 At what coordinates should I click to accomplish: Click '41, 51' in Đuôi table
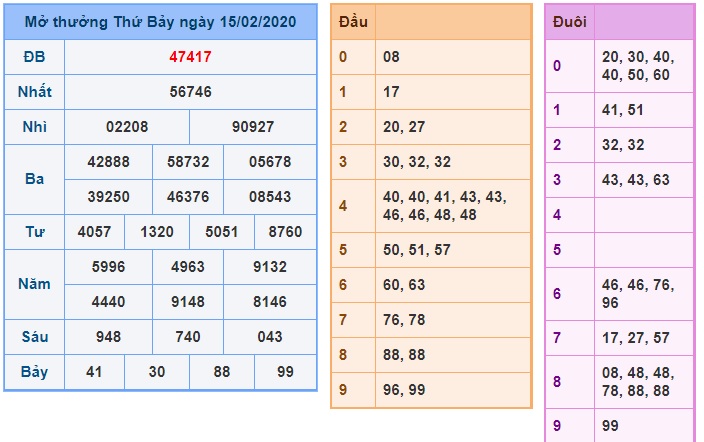pos(623,110)
